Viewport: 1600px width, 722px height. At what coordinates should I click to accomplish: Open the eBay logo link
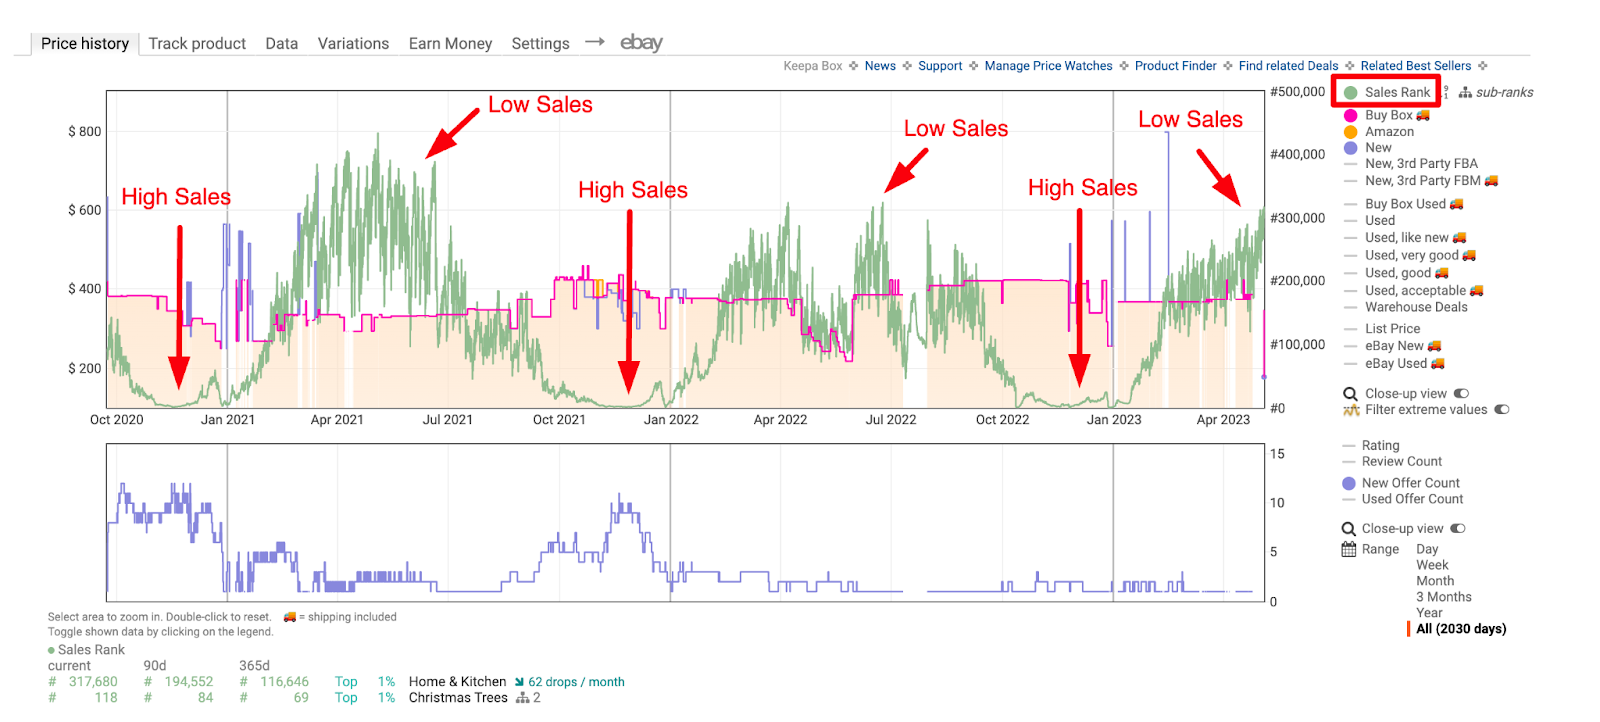[641, 42]
